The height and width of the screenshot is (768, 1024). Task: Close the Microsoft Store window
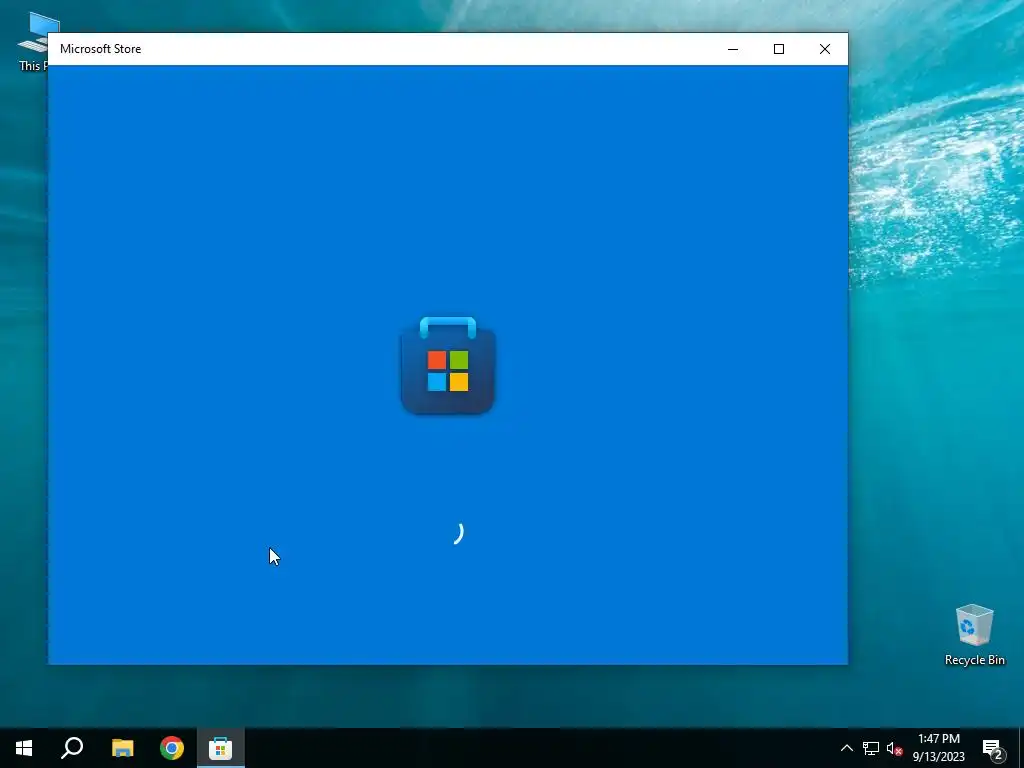click(x=825, y=49)
